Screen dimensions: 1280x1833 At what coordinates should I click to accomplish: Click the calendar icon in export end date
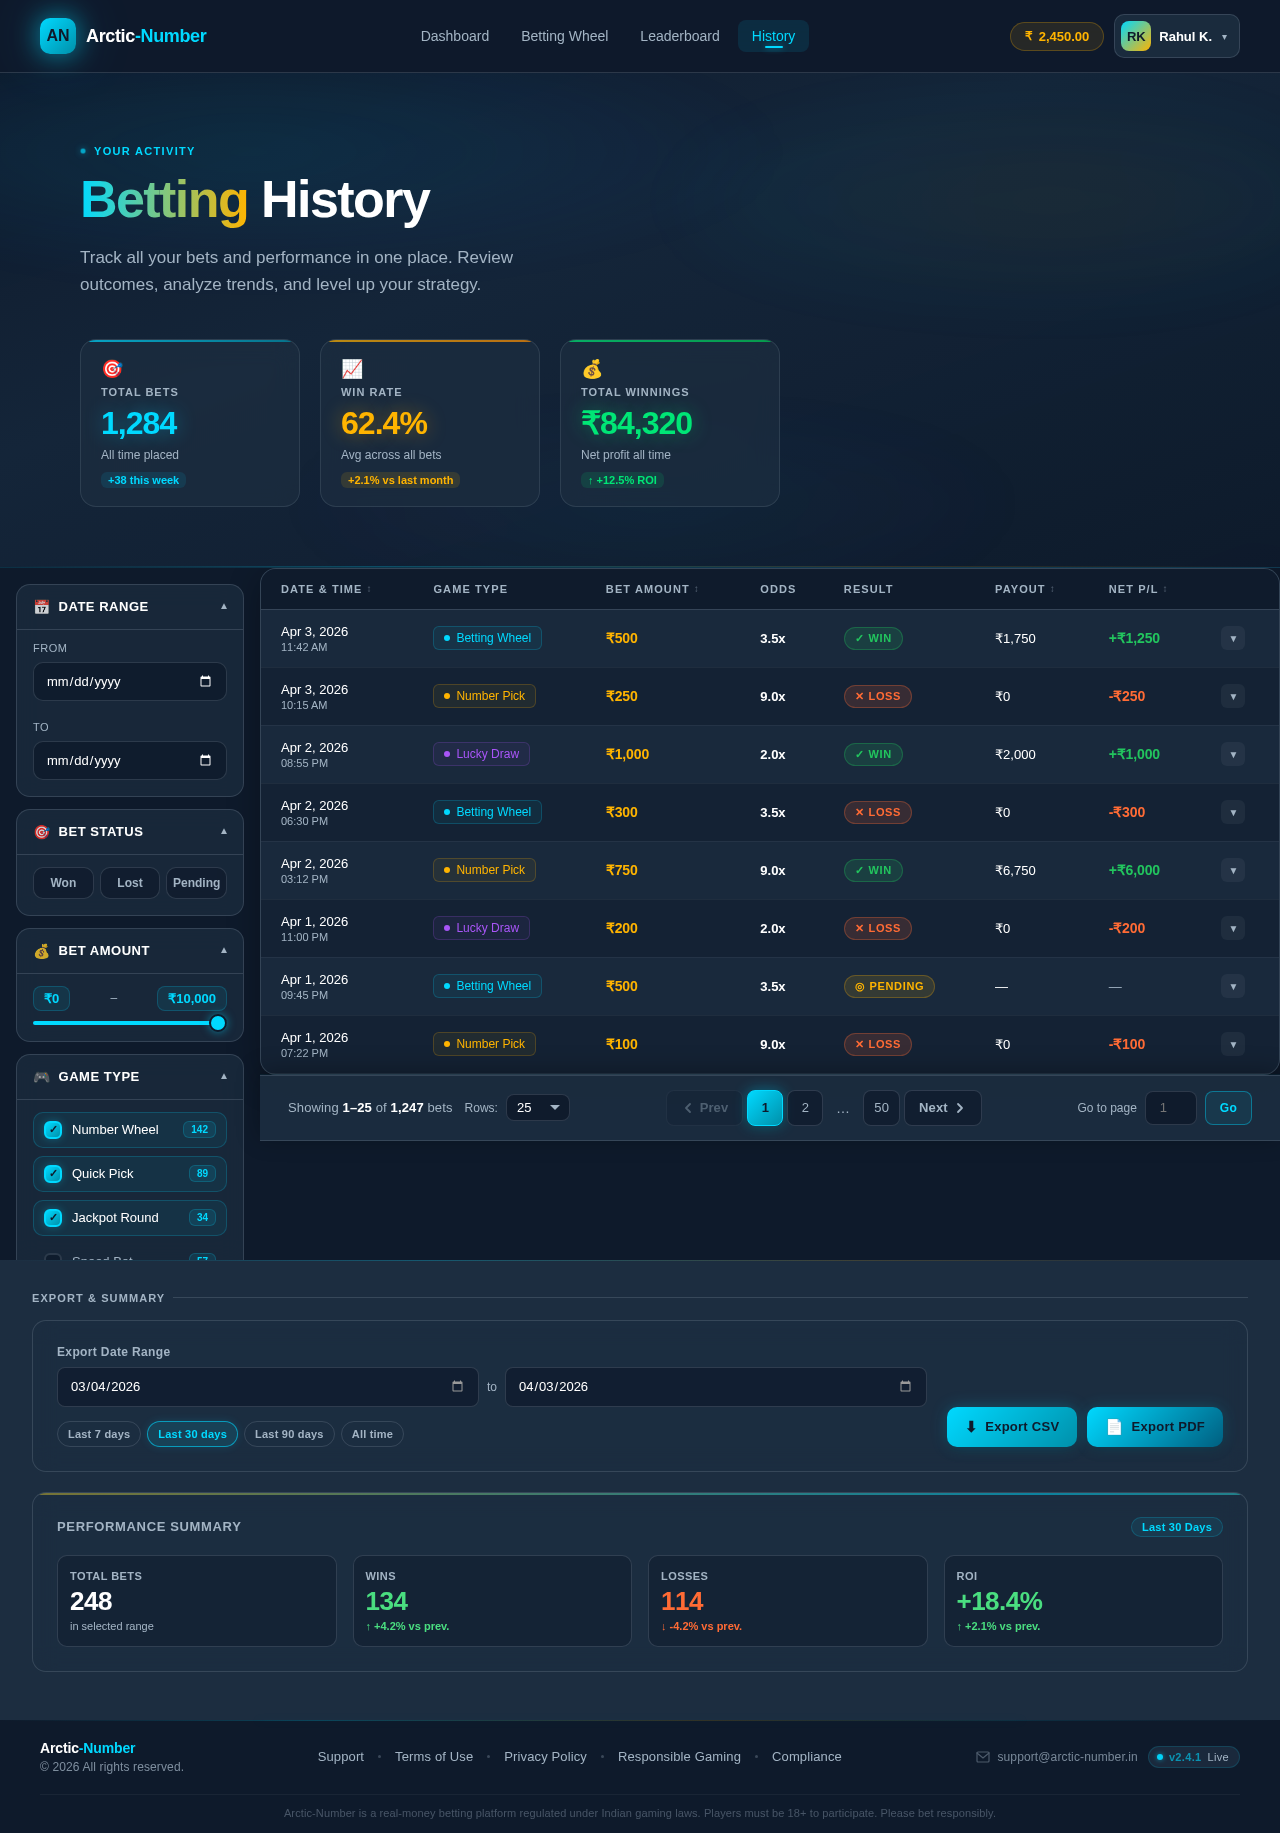point(905,1387)
